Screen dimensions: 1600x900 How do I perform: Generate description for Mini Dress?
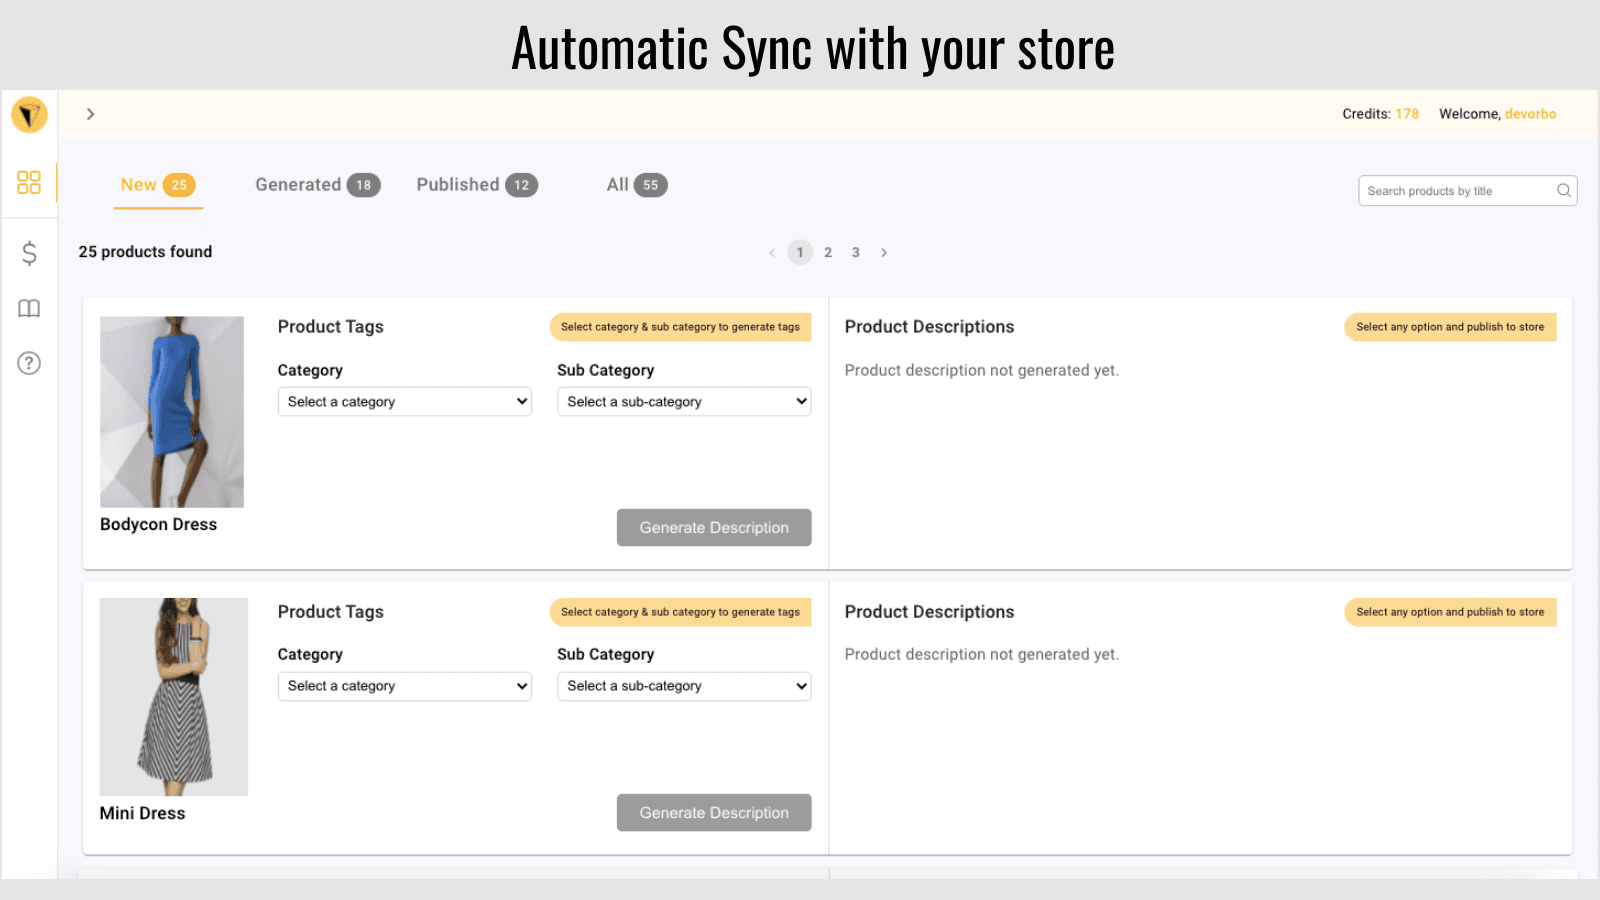(713, 812)
